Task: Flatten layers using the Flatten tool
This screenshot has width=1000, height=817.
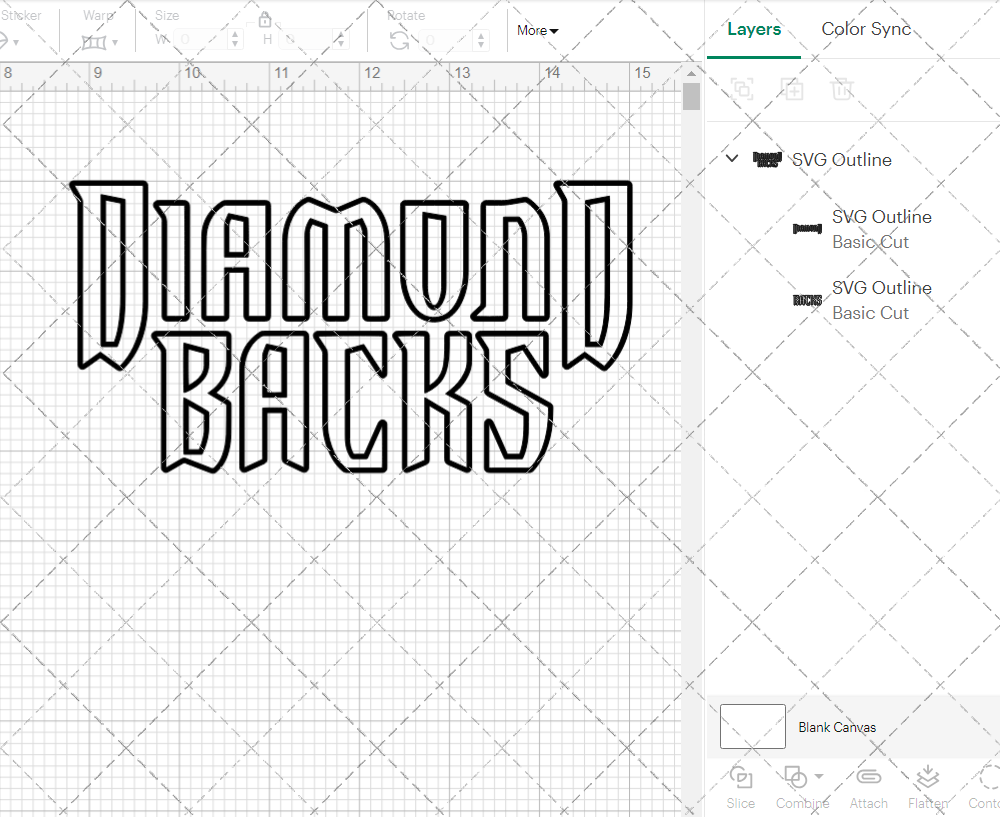Action: (x=927, y=786)
